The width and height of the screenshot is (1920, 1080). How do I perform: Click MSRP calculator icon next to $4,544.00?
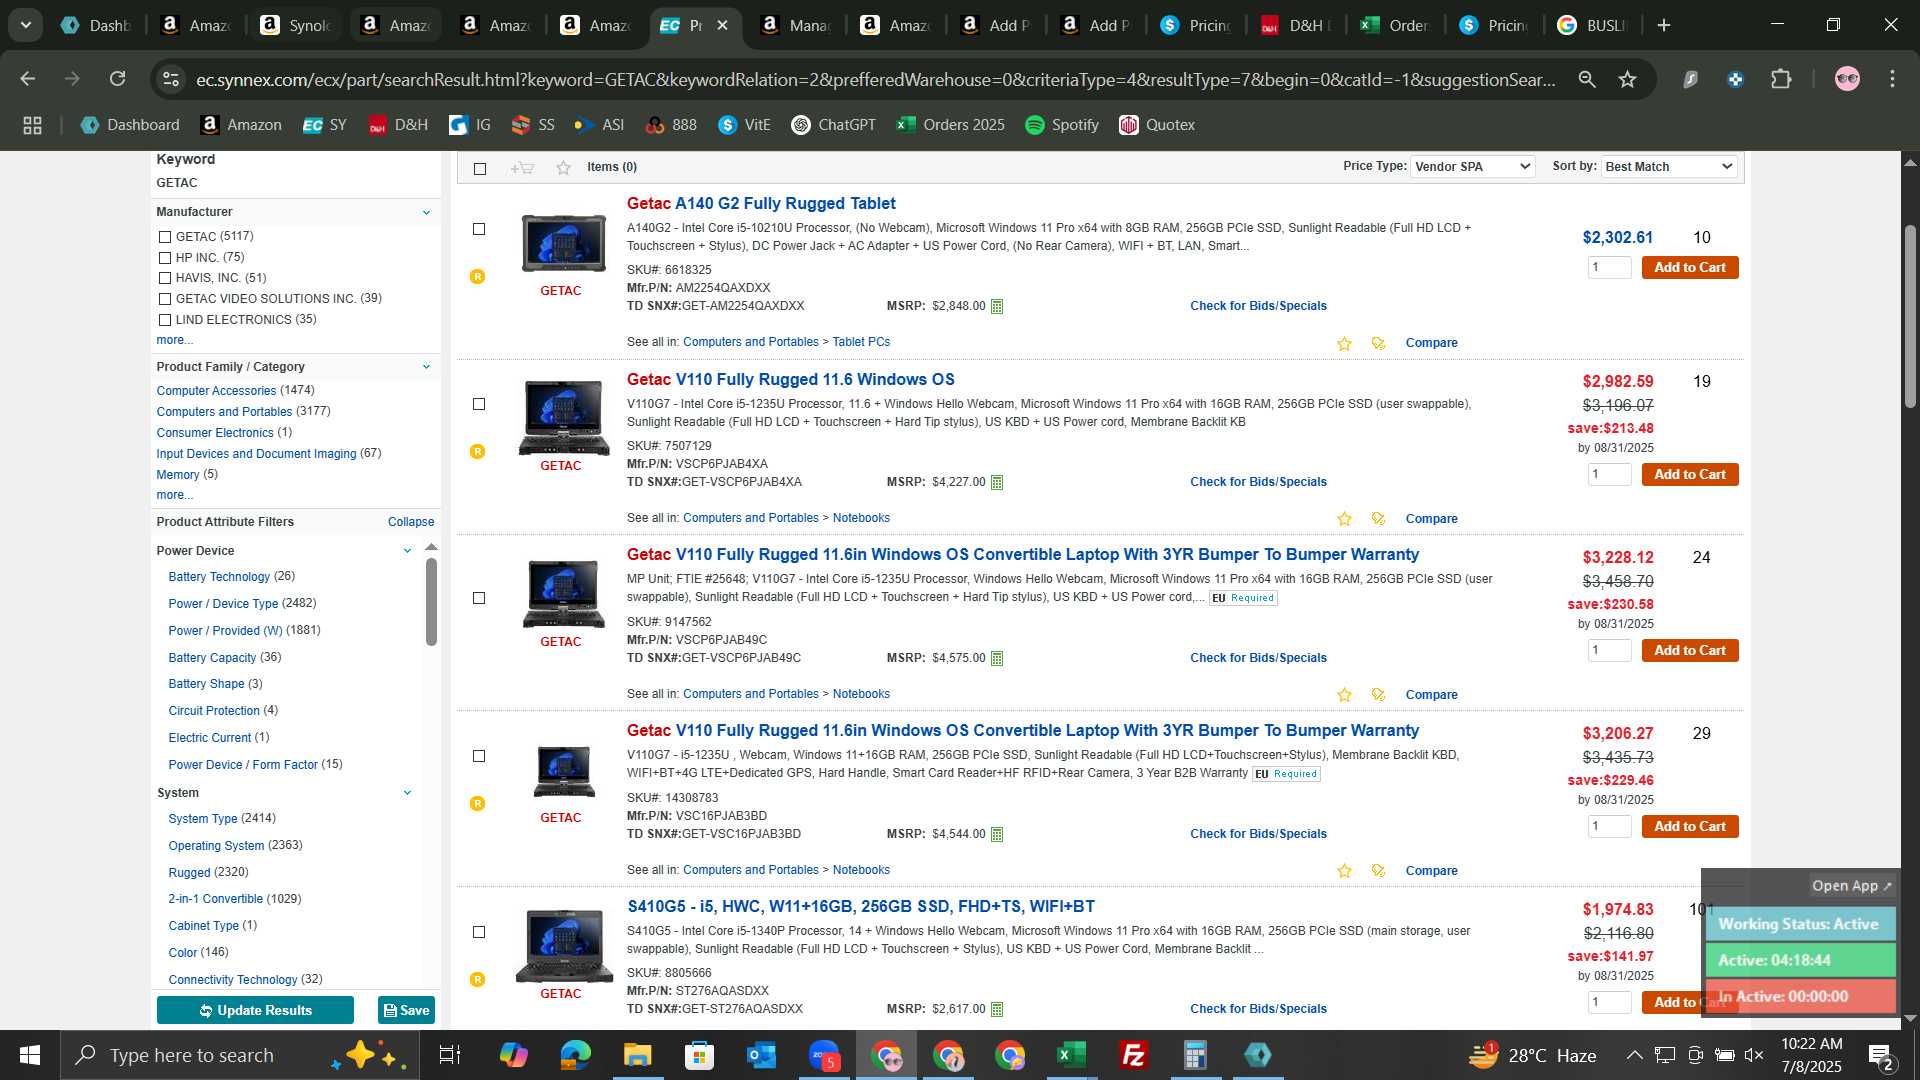(997, 834)
